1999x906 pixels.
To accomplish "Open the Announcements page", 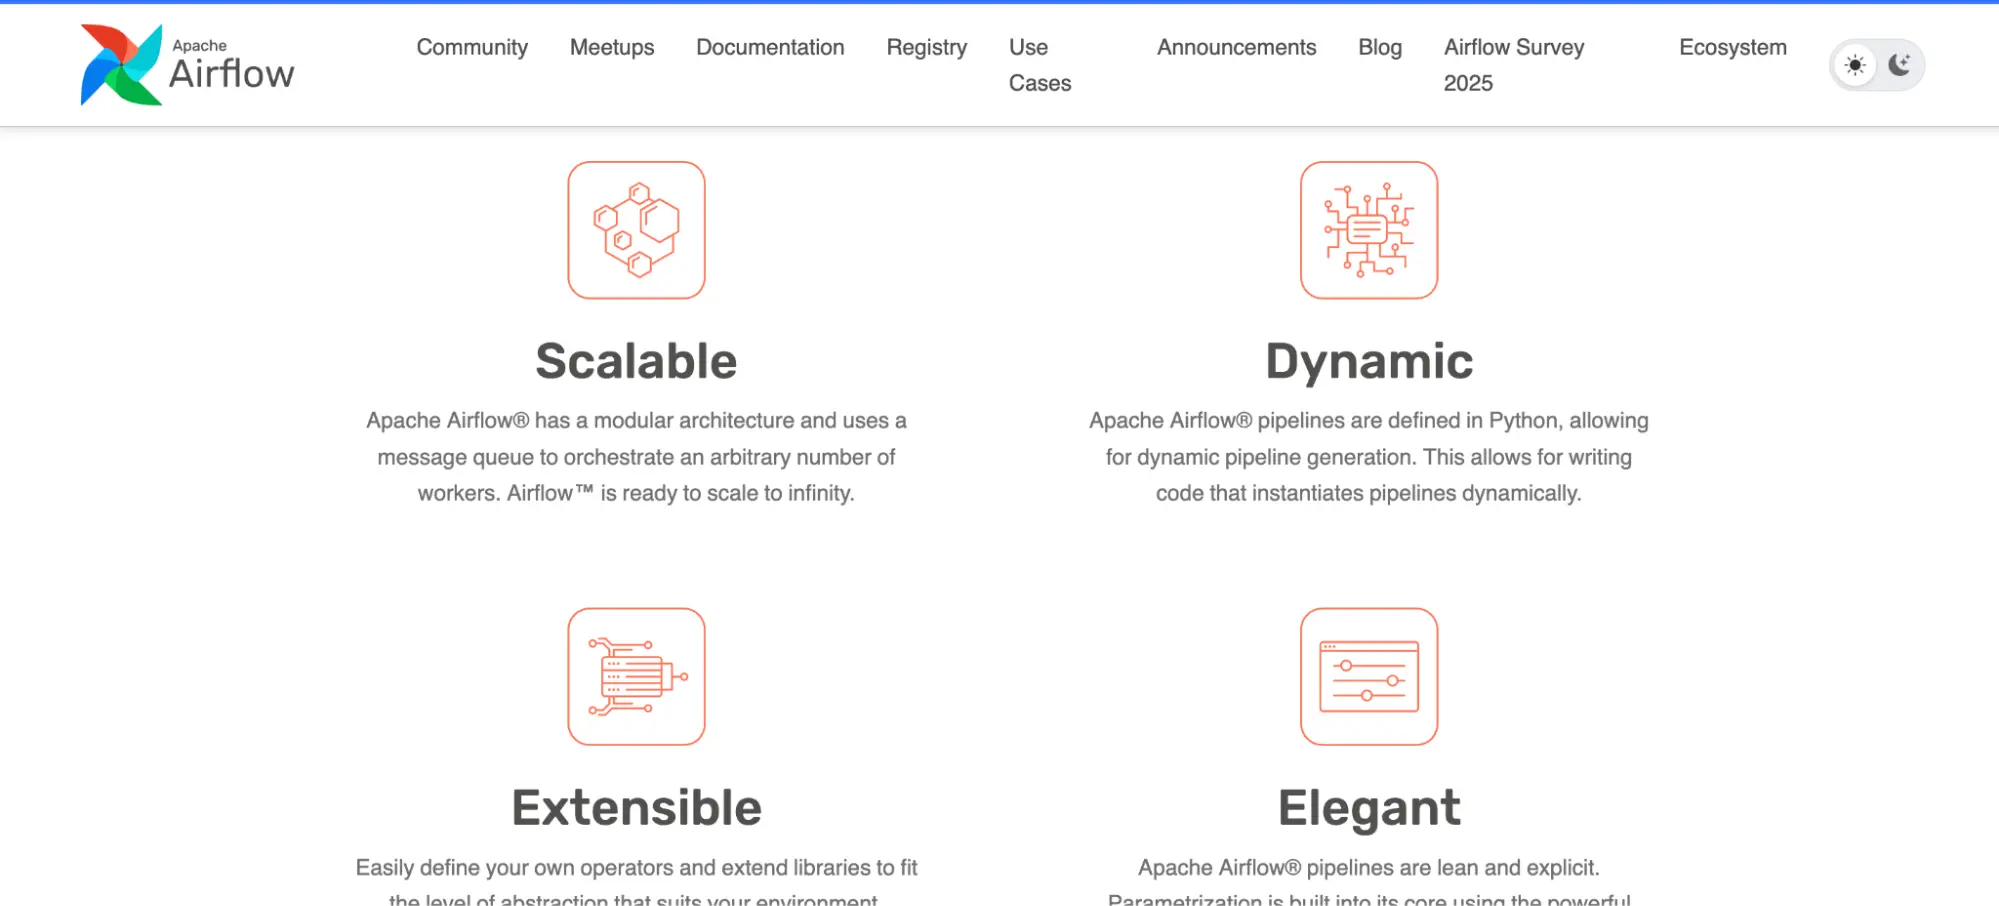I will 1237,47.
